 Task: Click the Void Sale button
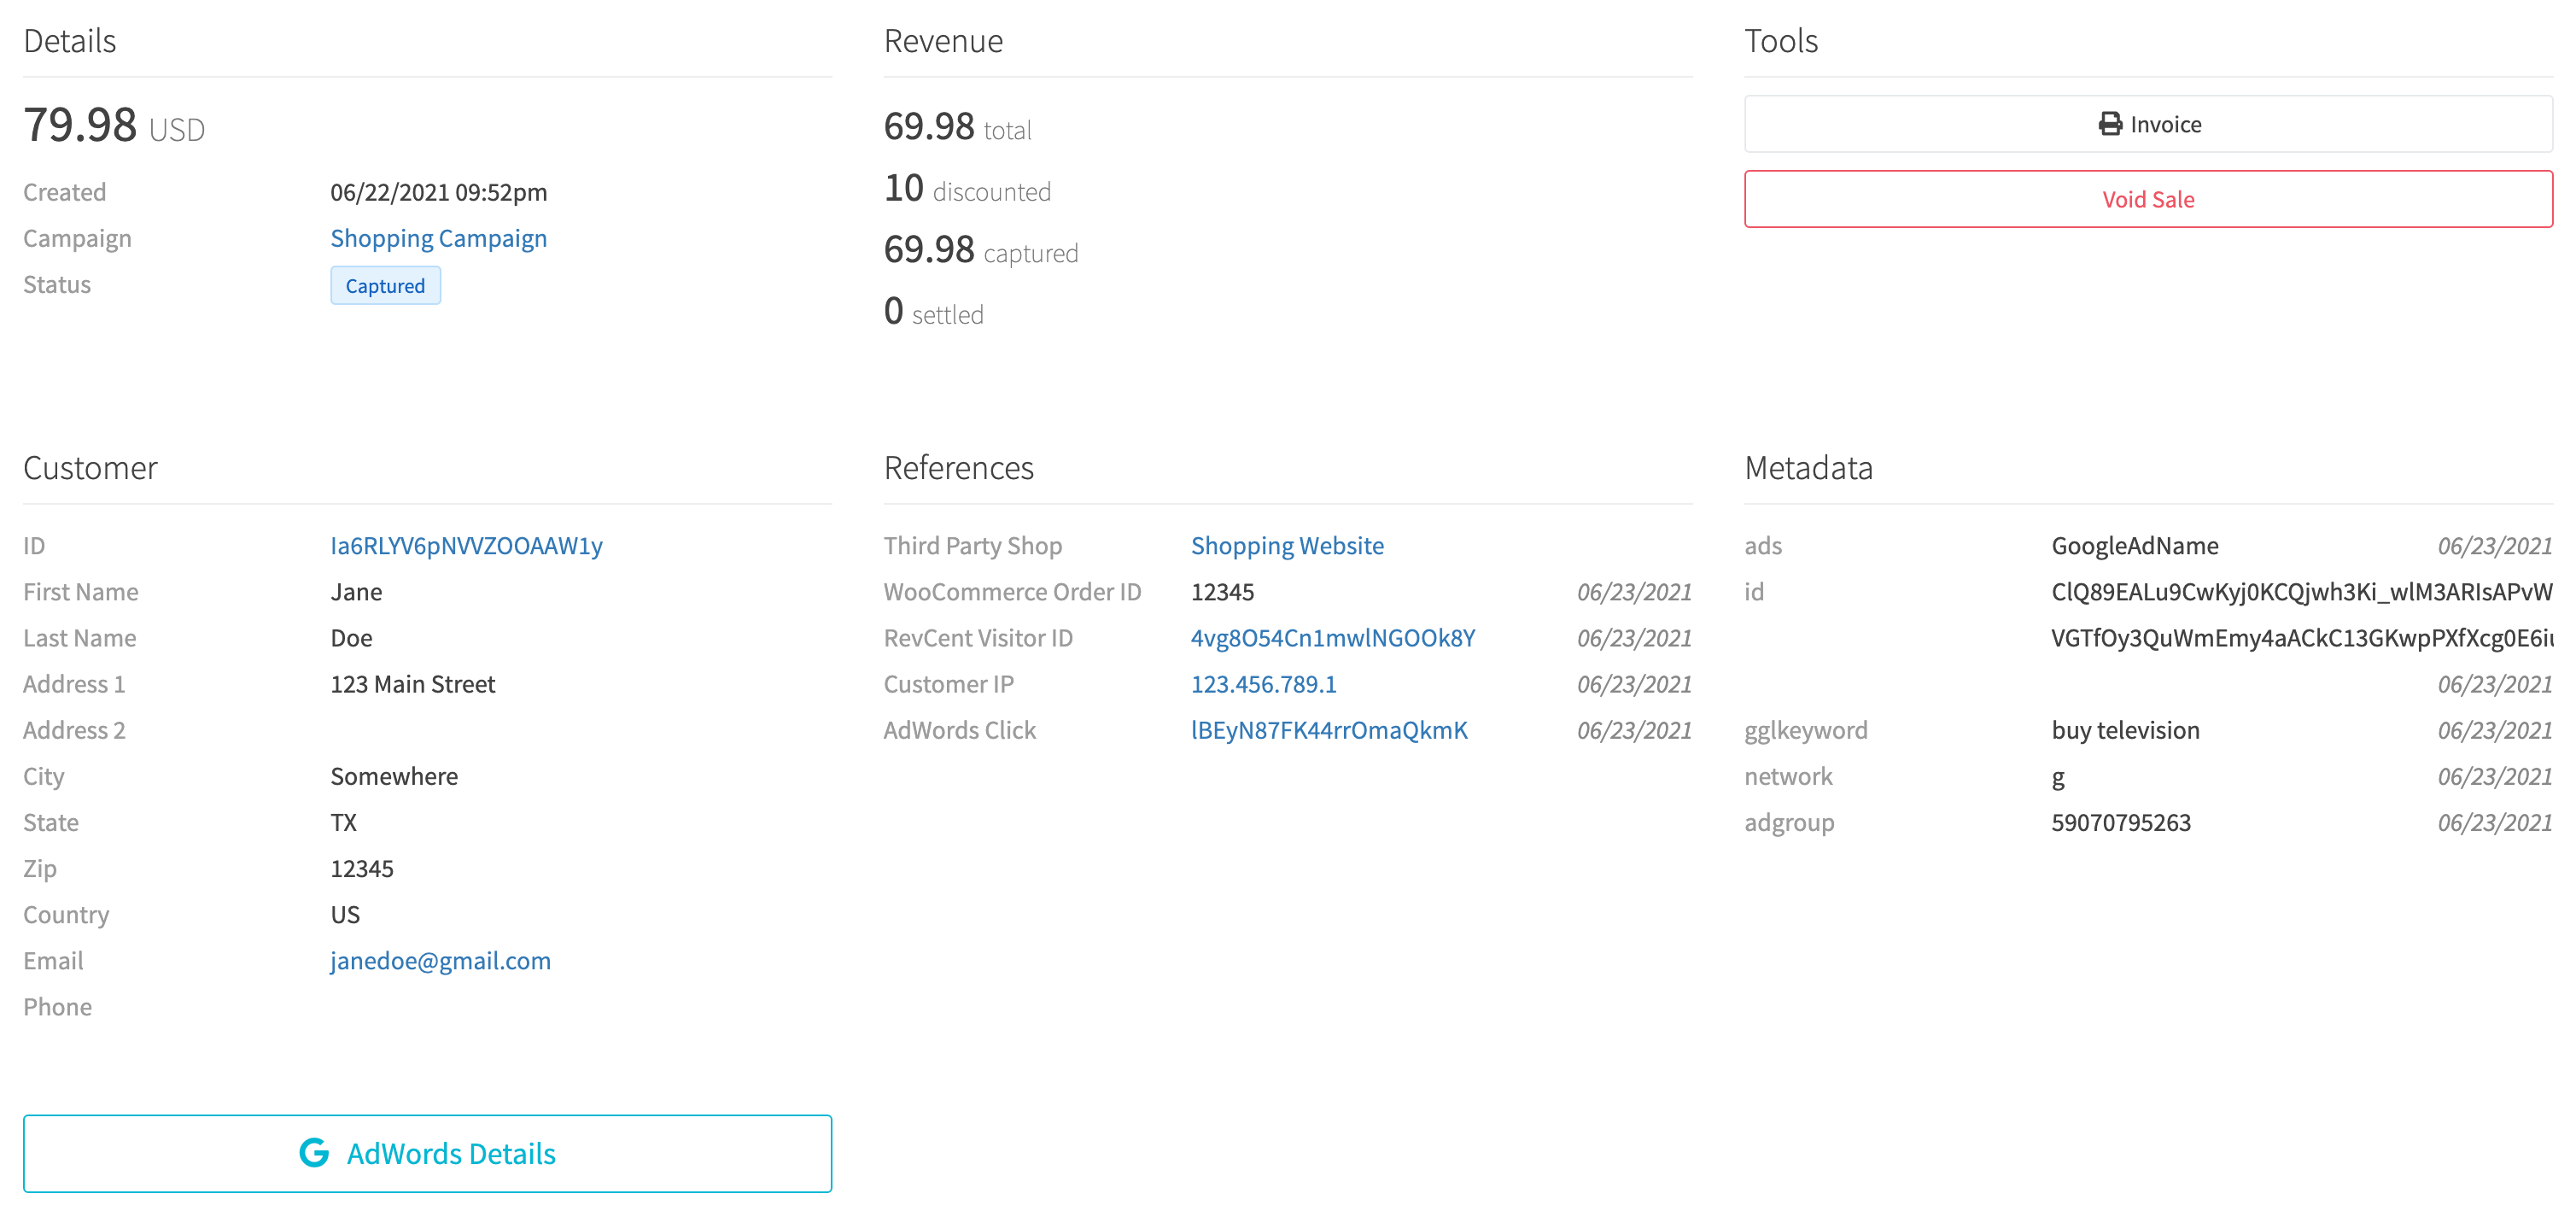(x=2148, y=199)
